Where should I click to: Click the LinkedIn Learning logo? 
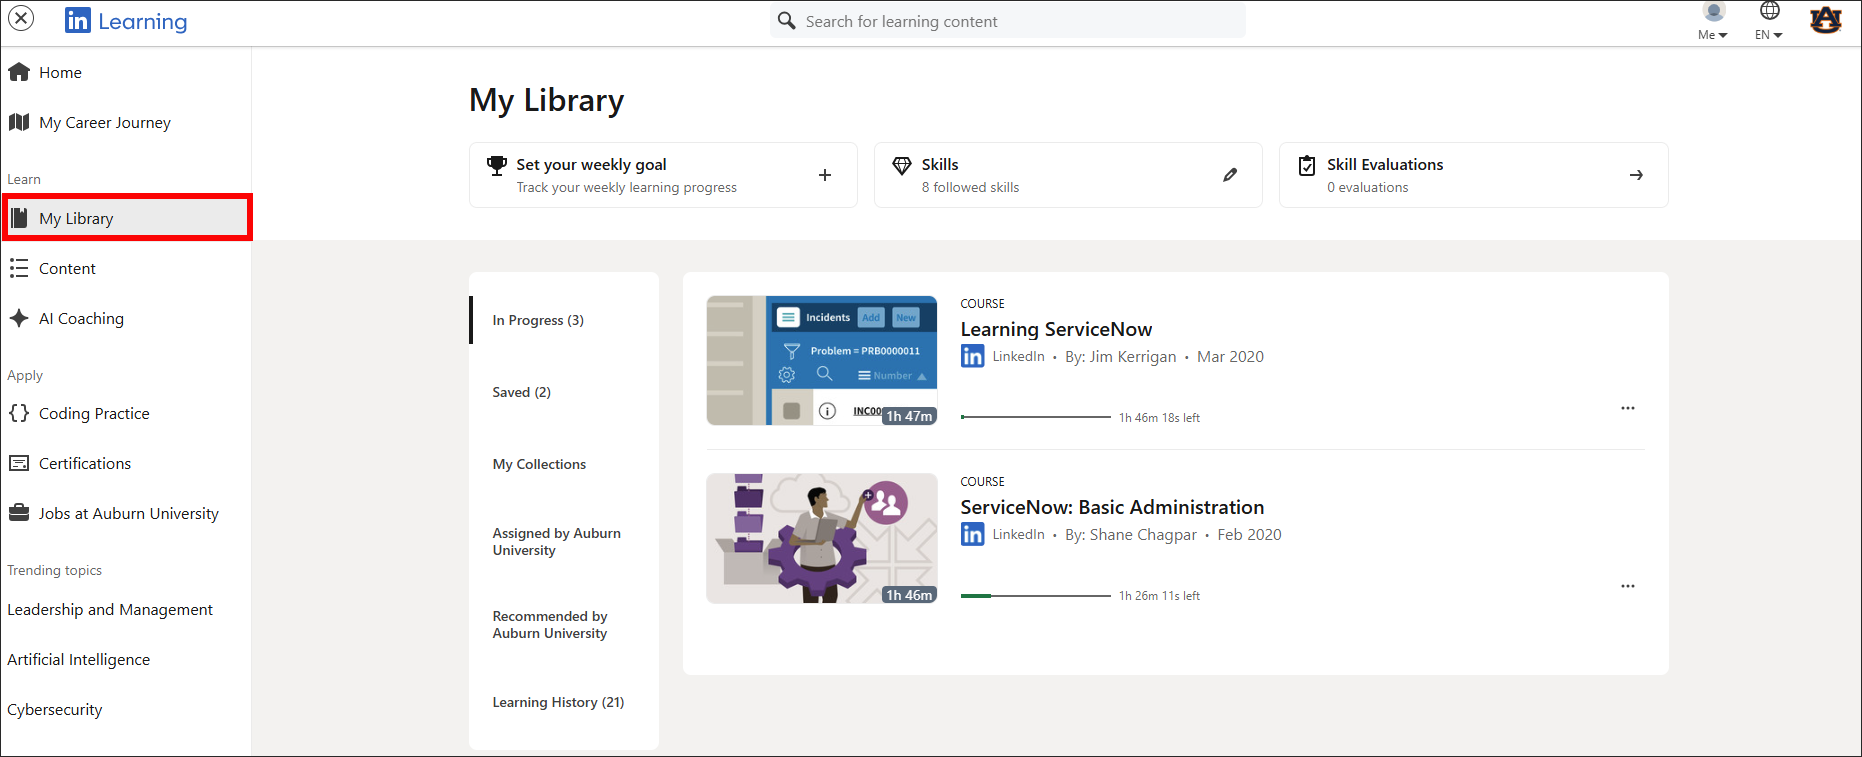[126, 21]
